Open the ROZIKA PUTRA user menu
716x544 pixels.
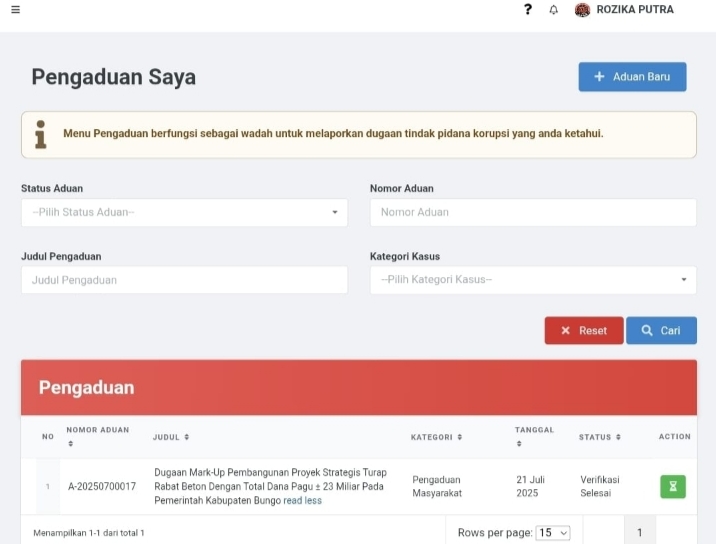635,10
